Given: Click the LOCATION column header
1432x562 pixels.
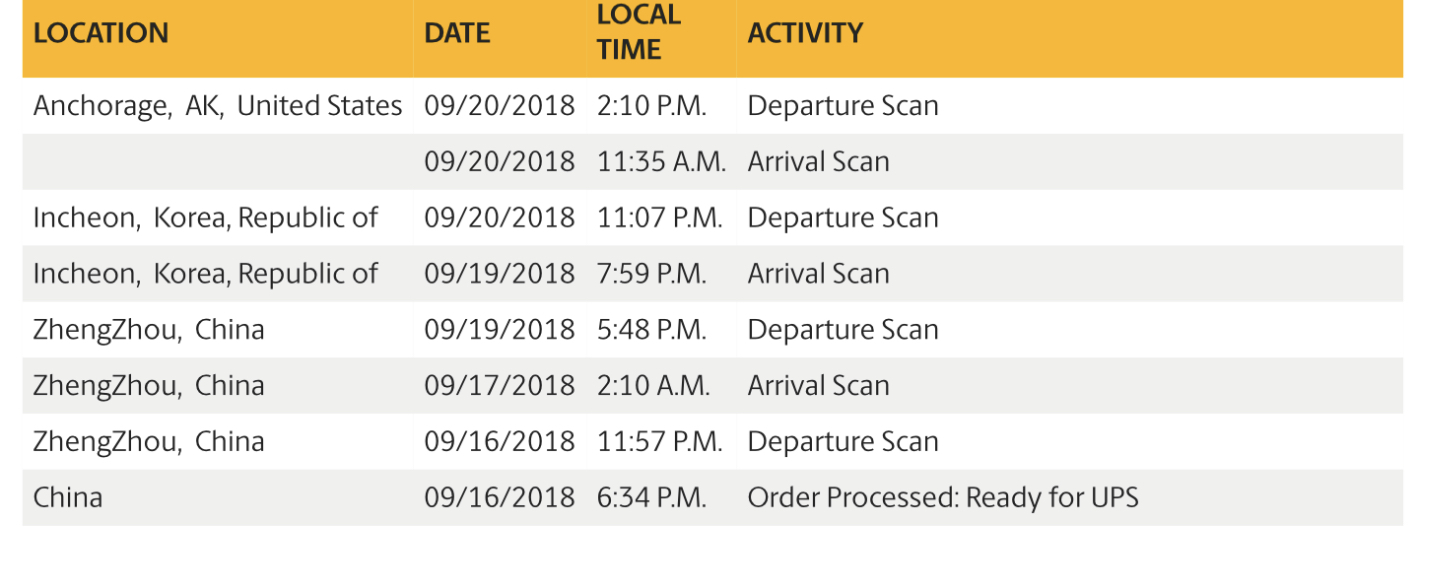Looking at the screenshot, I should click(x=100, y=33).
